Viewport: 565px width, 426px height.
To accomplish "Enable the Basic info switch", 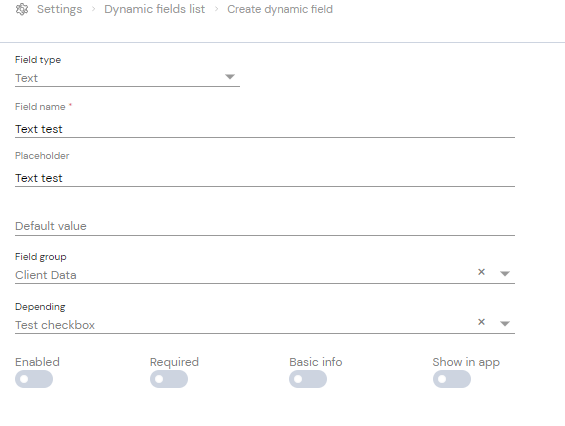I will click(308, 379).
